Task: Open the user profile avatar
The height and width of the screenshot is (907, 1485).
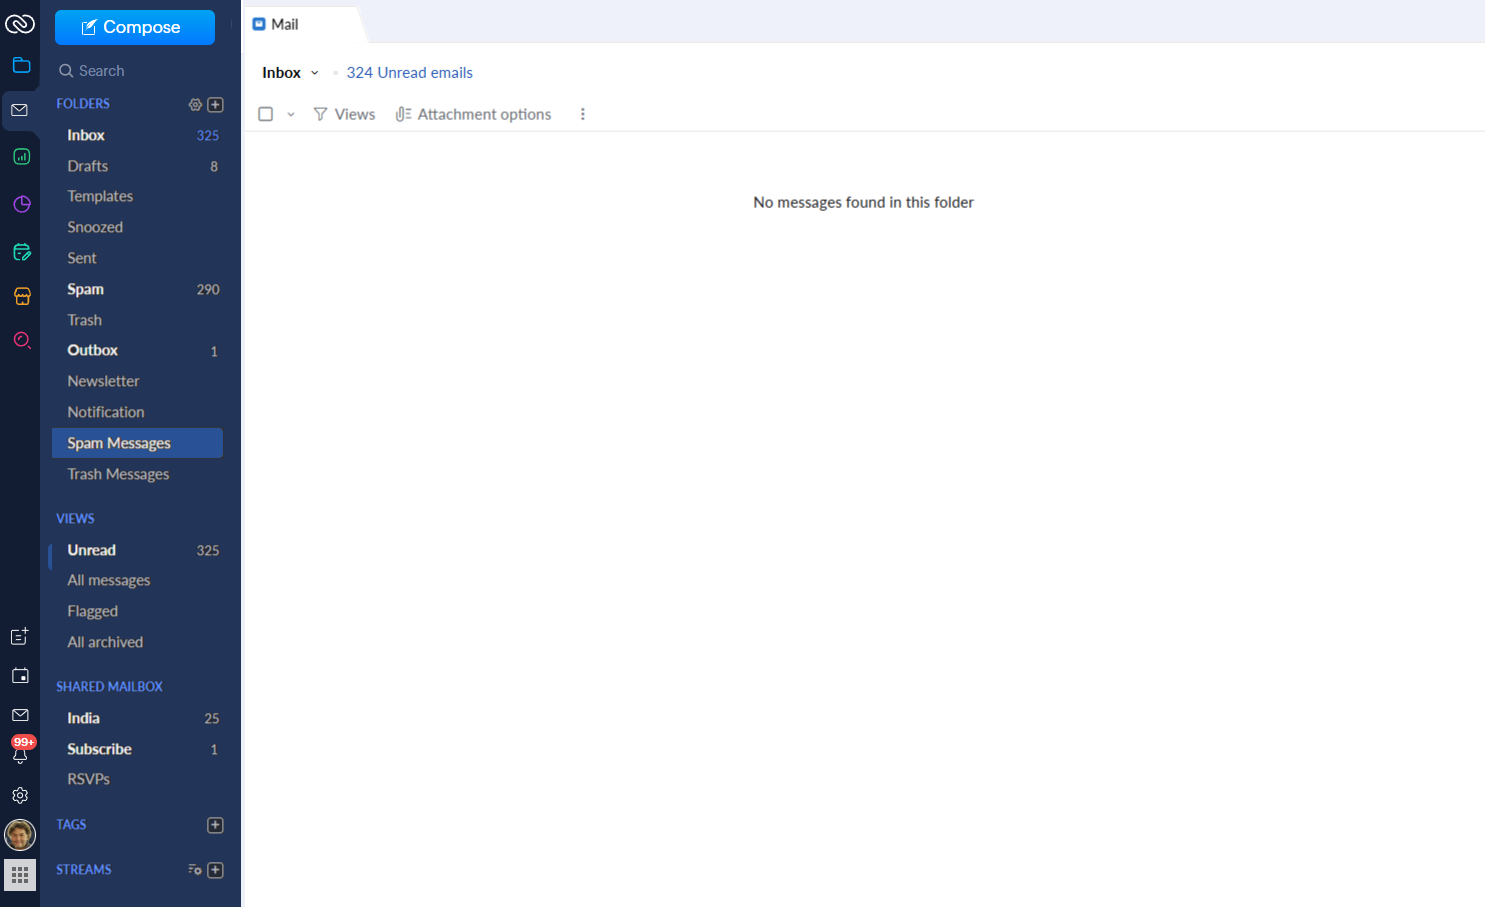Action: (x=20, y=834)
